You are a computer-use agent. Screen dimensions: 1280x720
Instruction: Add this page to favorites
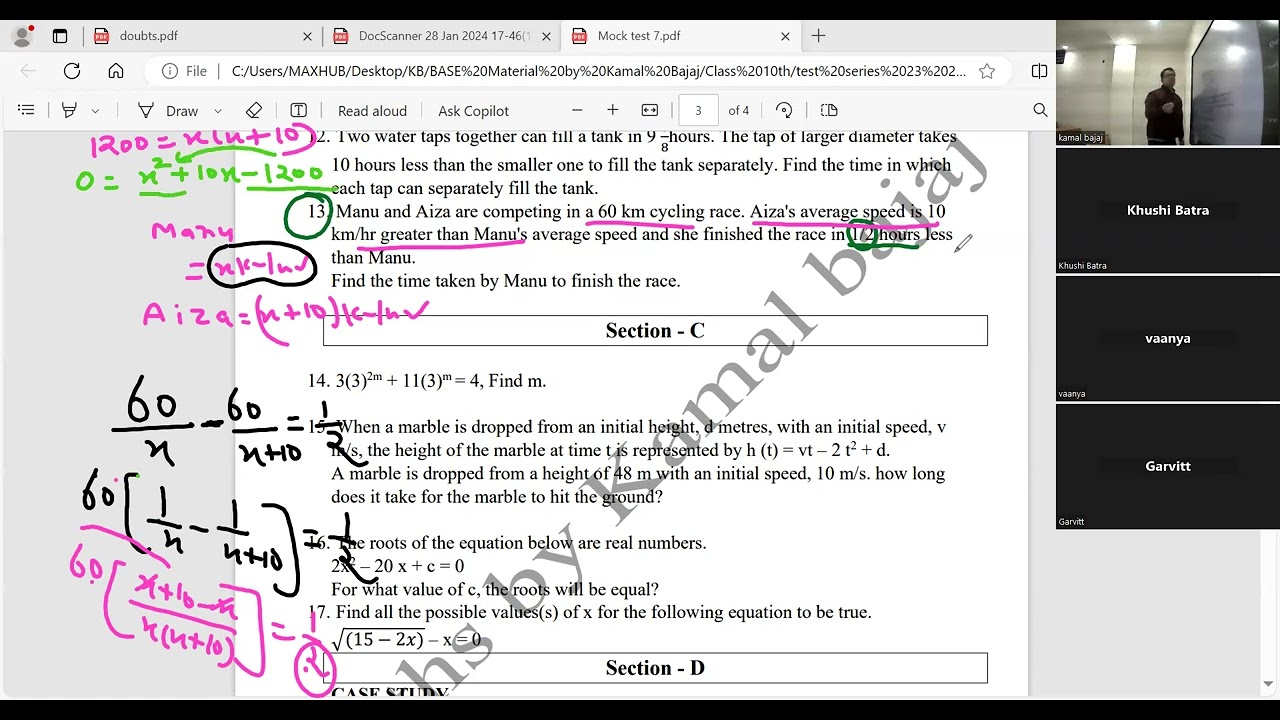(x=987, y=71)
